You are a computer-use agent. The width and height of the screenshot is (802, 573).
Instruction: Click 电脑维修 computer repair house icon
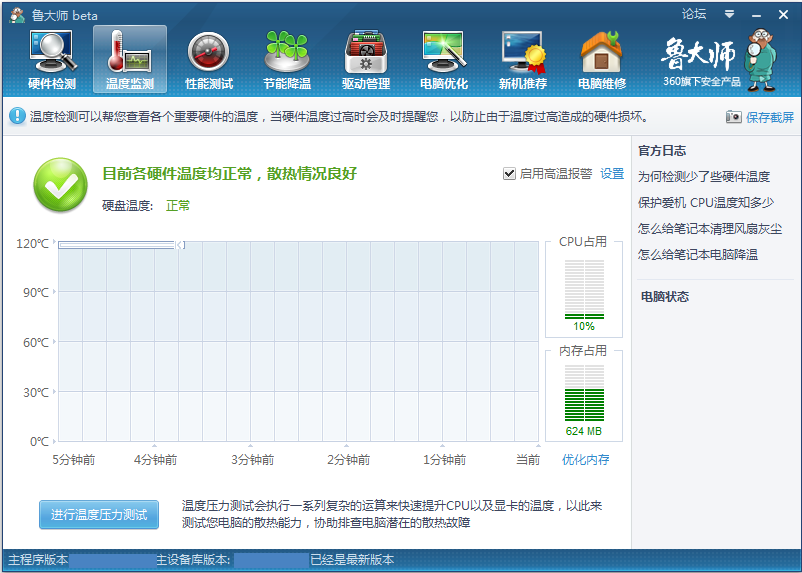[x=602, y=59]
